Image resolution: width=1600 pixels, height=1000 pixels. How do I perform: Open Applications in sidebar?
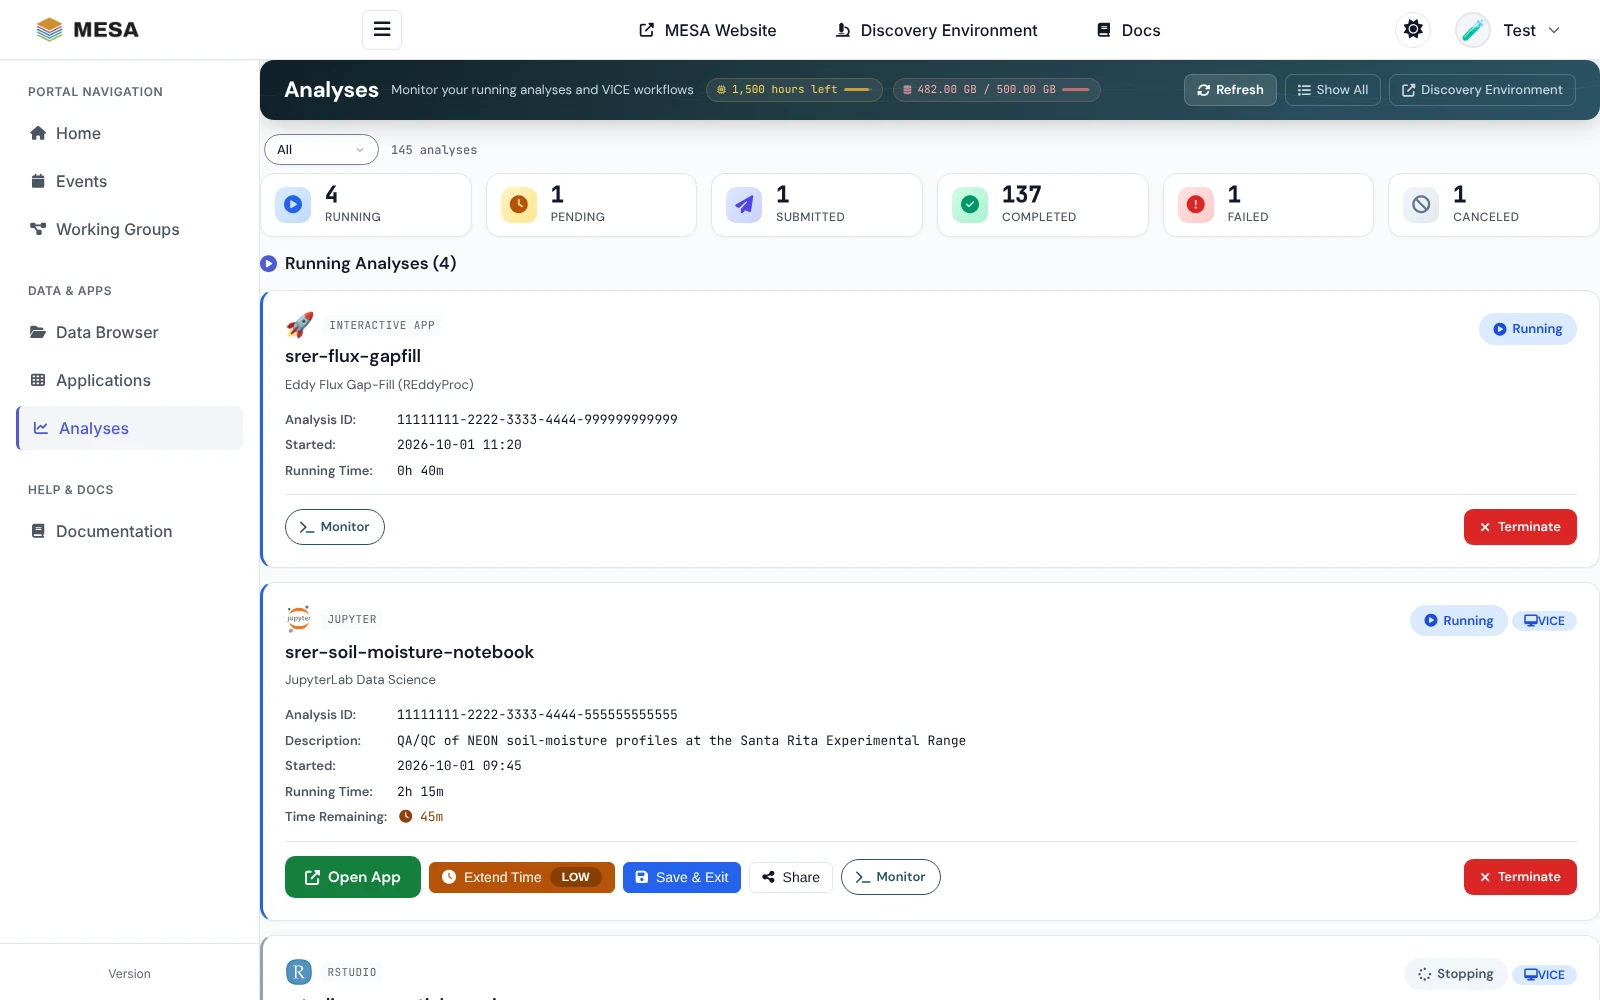point(130,380)
